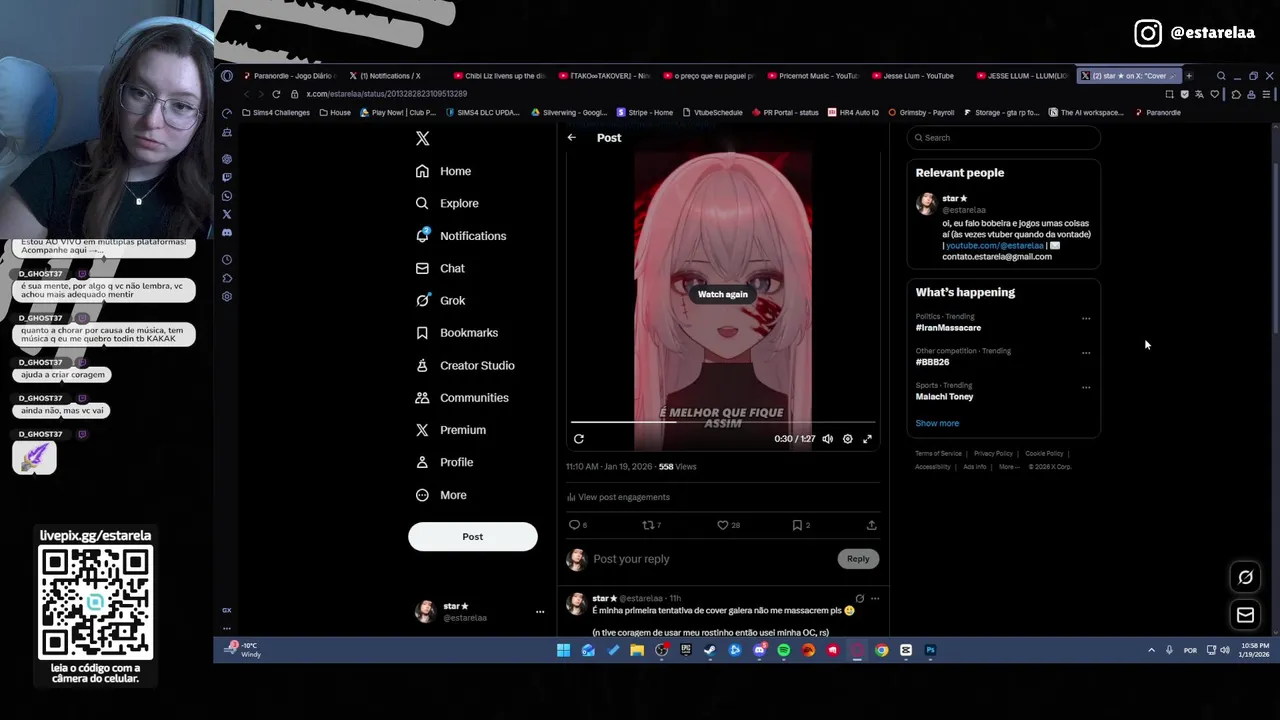Go to Home in X sidebar
1280x720 pixels.
[443, 171]
